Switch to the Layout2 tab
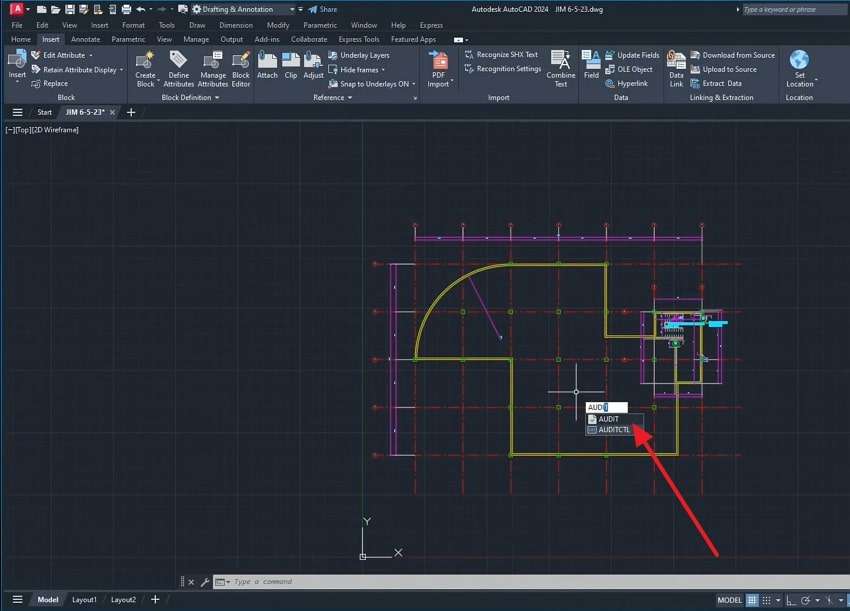 click(x=123, y=600)
